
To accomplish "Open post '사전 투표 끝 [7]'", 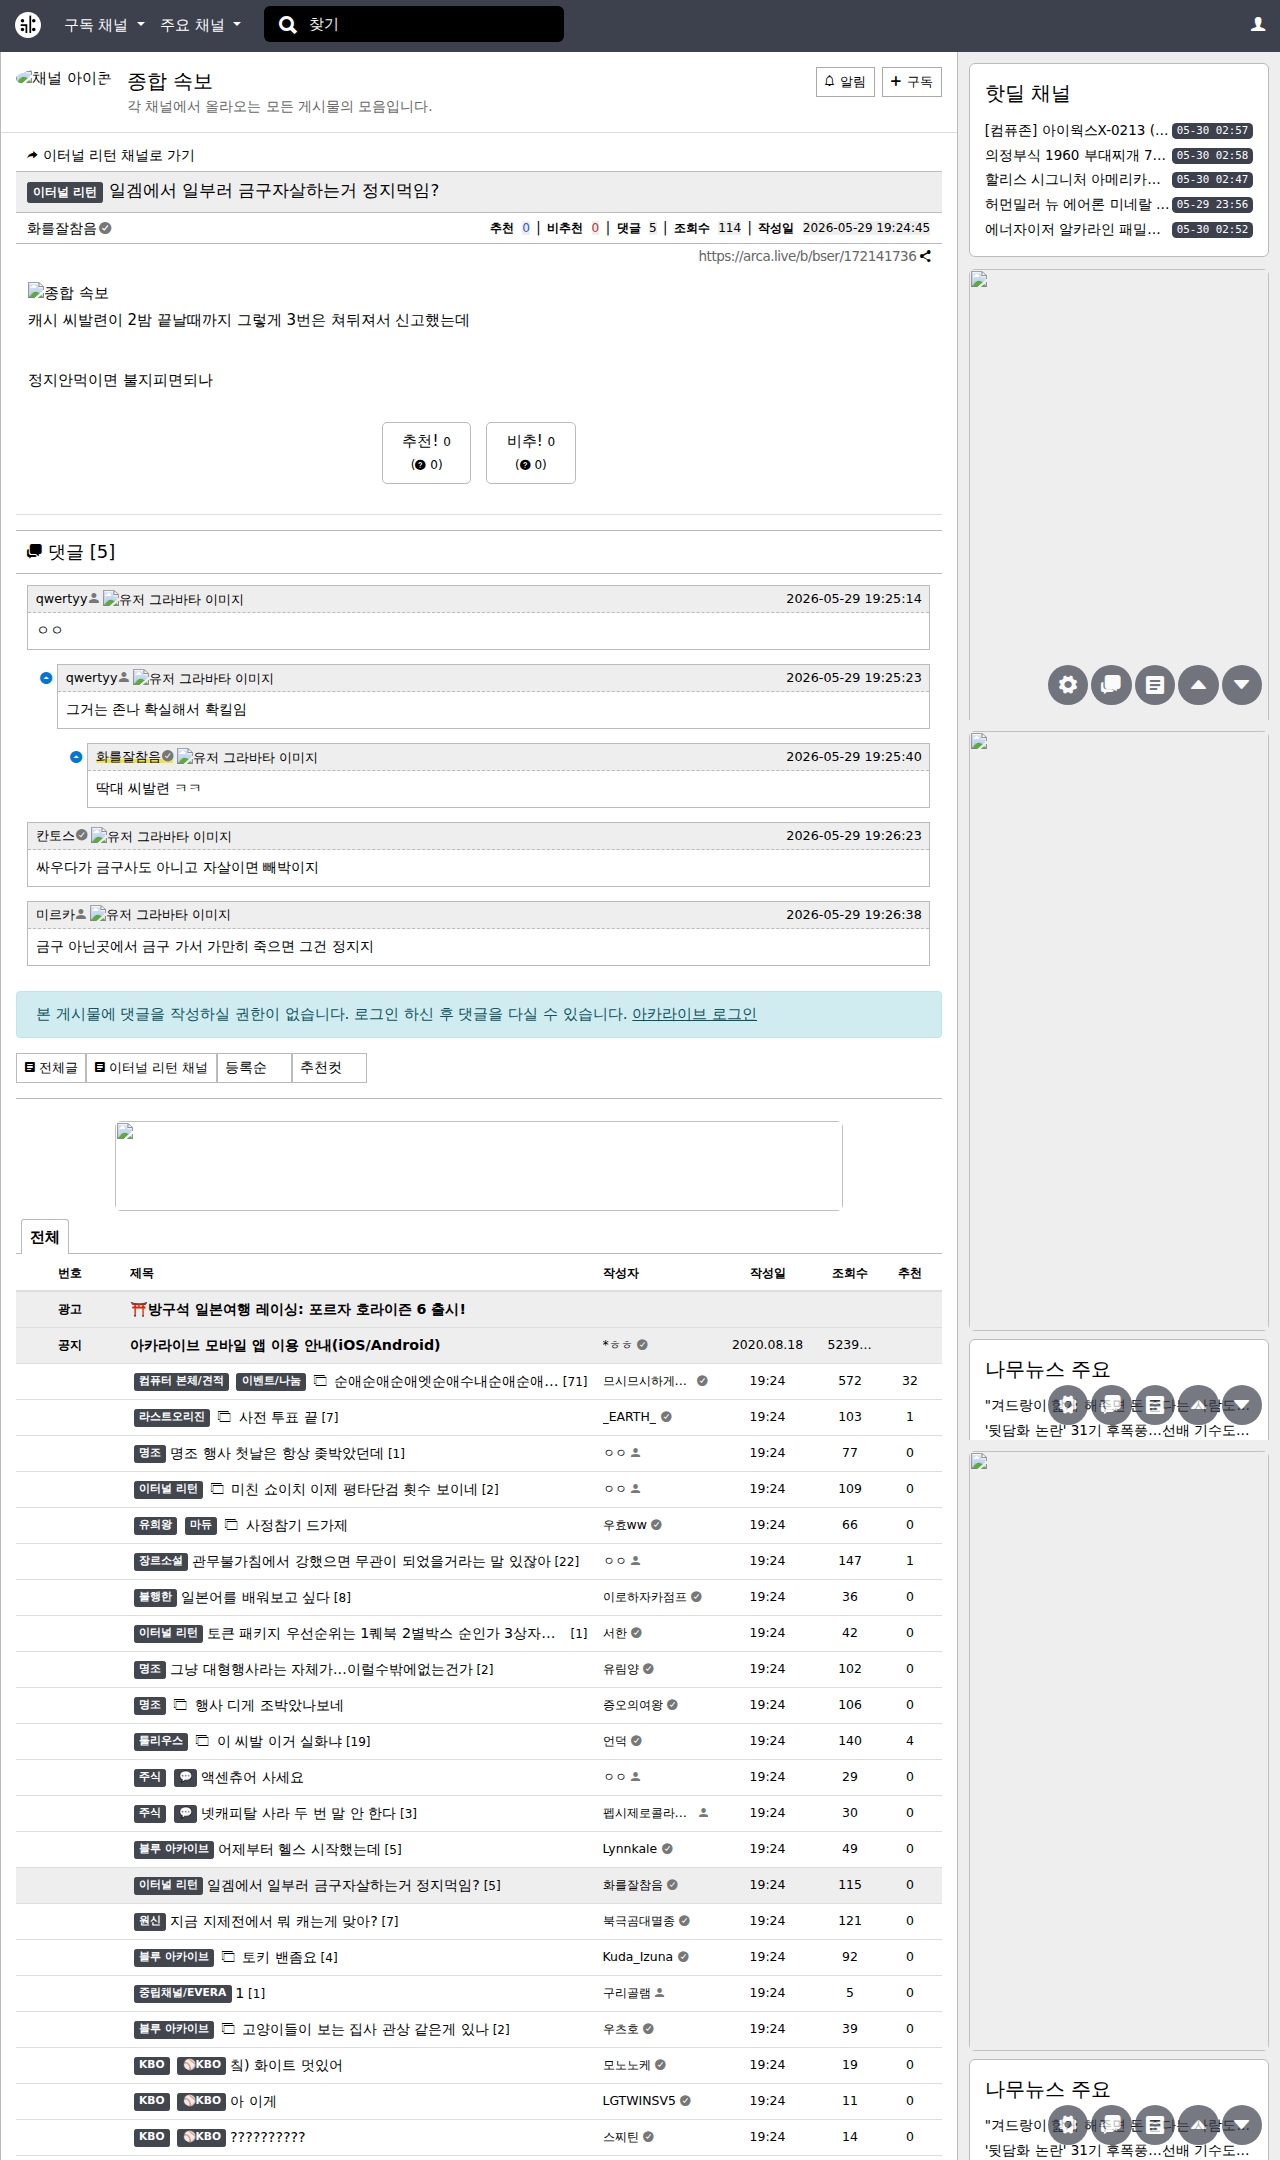I will click(x=288, y=1418).
